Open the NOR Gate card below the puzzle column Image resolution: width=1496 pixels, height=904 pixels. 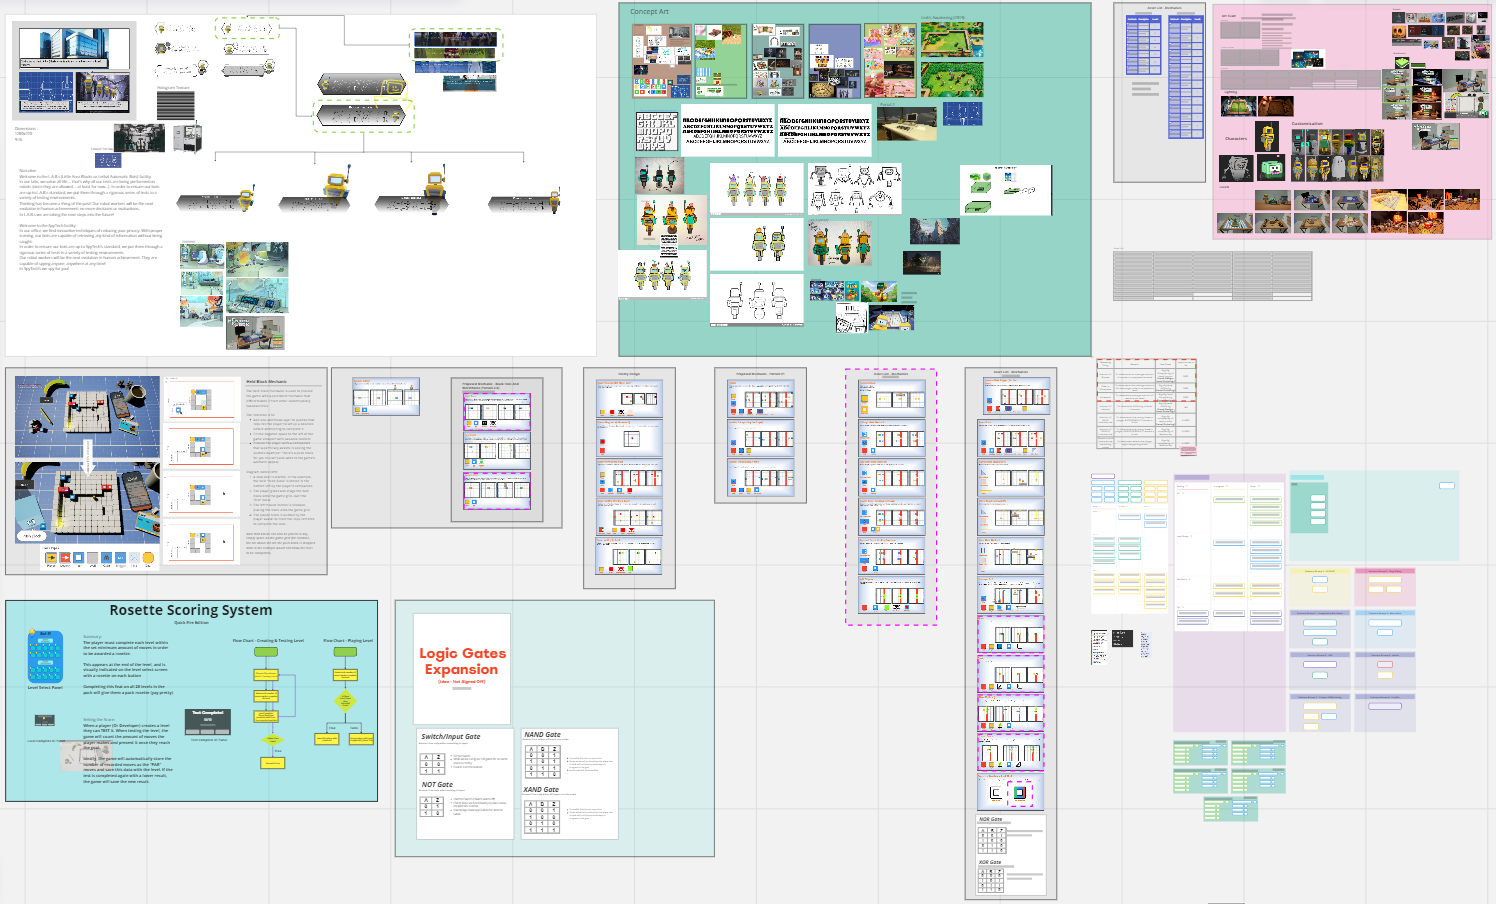pyautogui.click(x=990, y=820)
